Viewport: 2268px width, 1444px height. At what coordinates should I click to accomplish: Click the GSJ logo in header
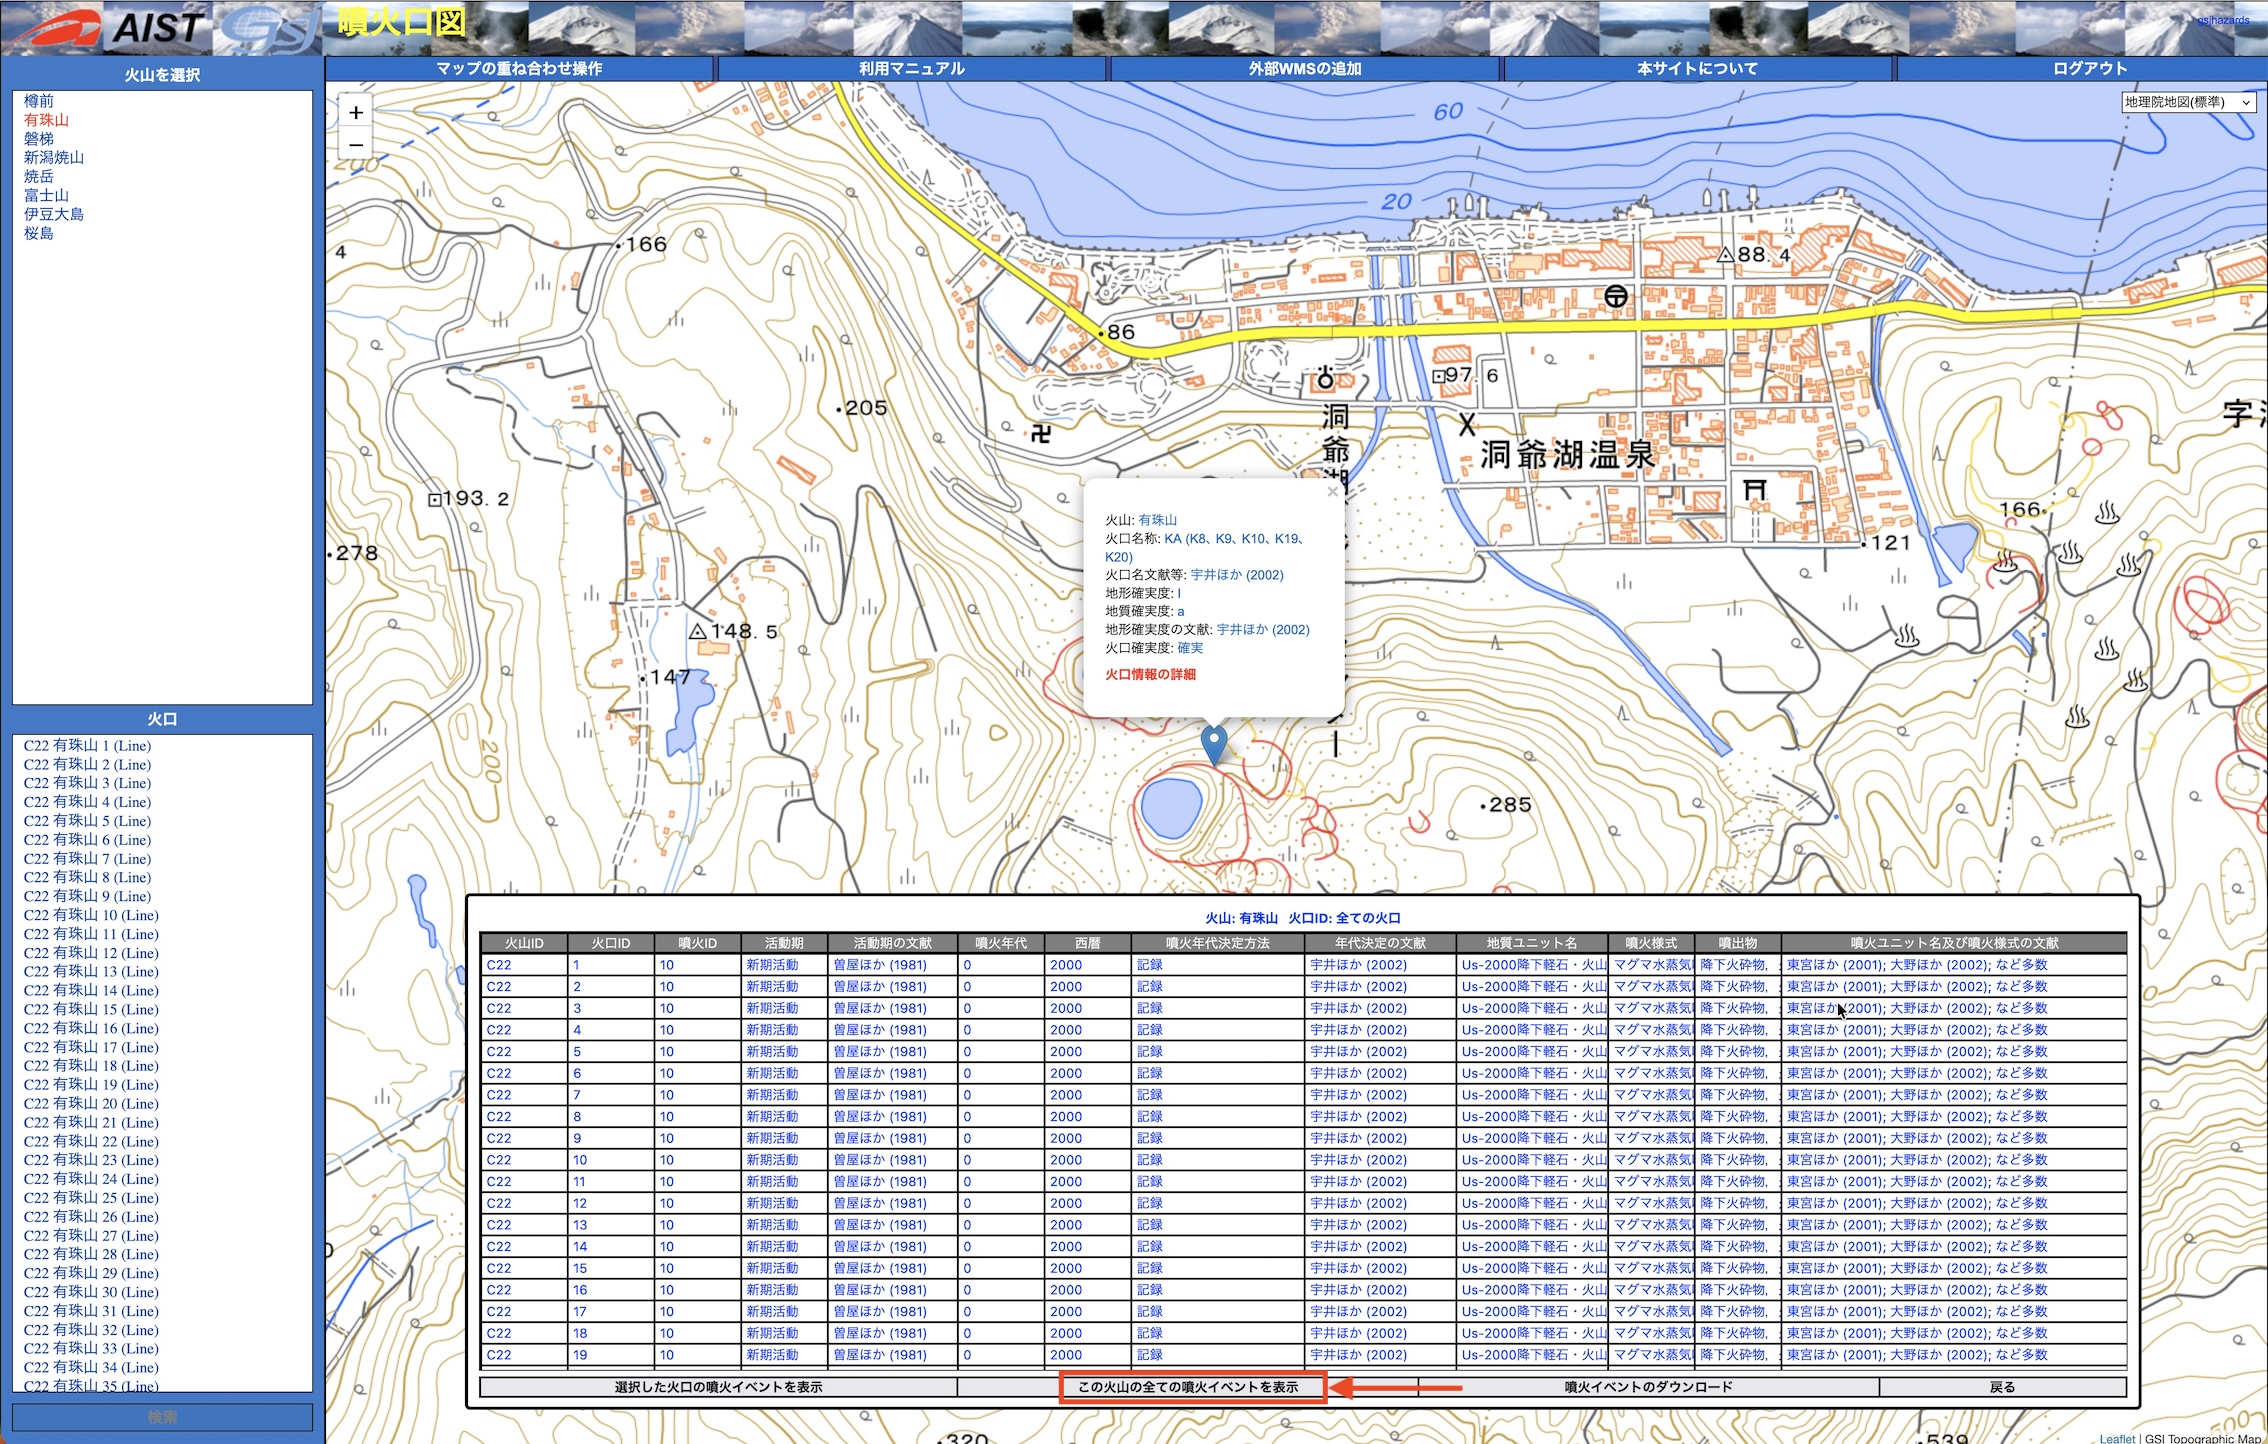[x=268, y=28]
